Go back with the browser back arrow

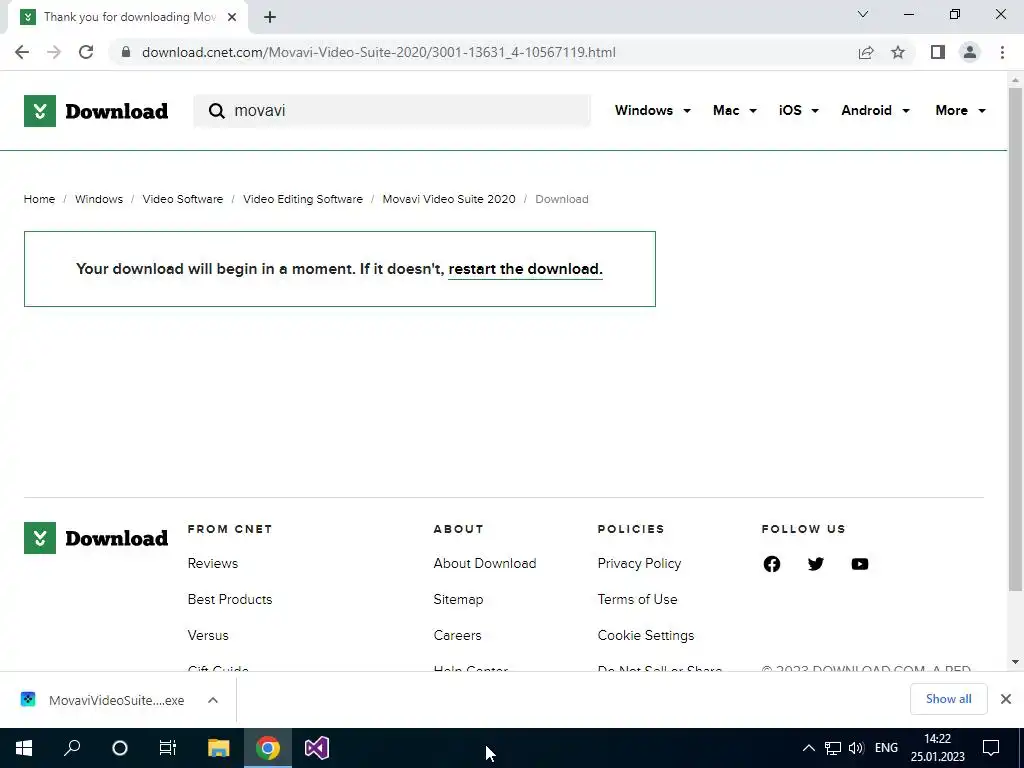[x=22, y=52]
